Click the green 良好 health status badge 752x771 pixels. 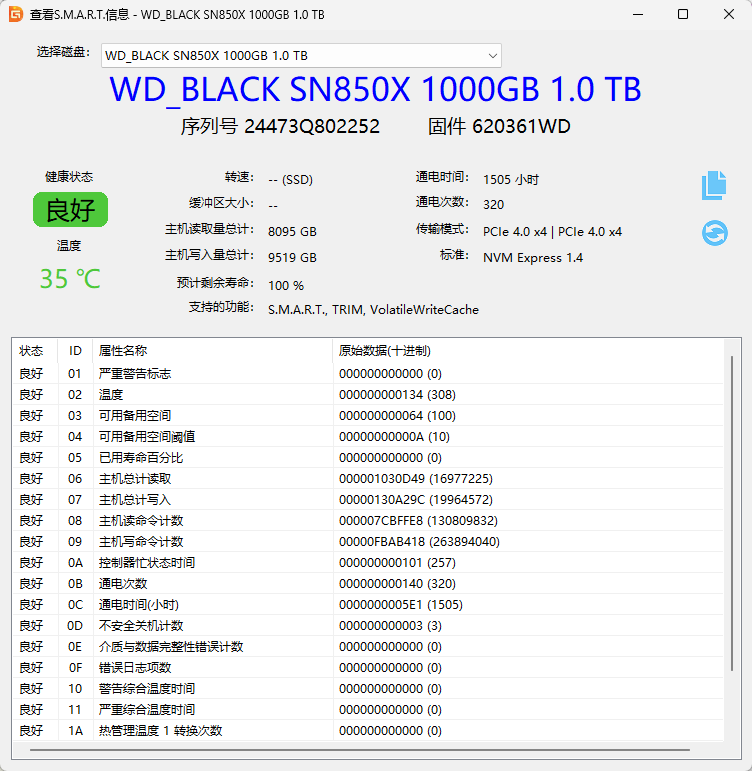pyautogui.click(x=70, y=209)
